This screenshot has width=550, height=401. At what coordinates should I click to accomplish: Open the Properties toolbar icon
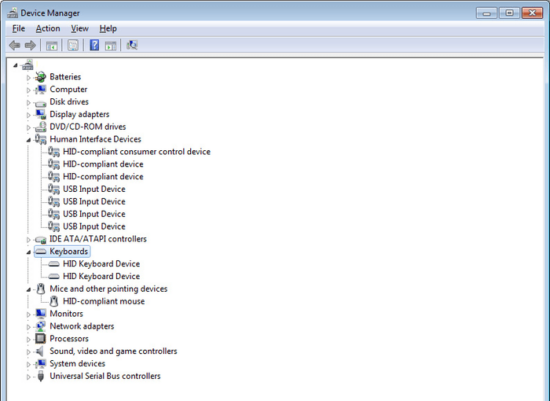[73, 45]
